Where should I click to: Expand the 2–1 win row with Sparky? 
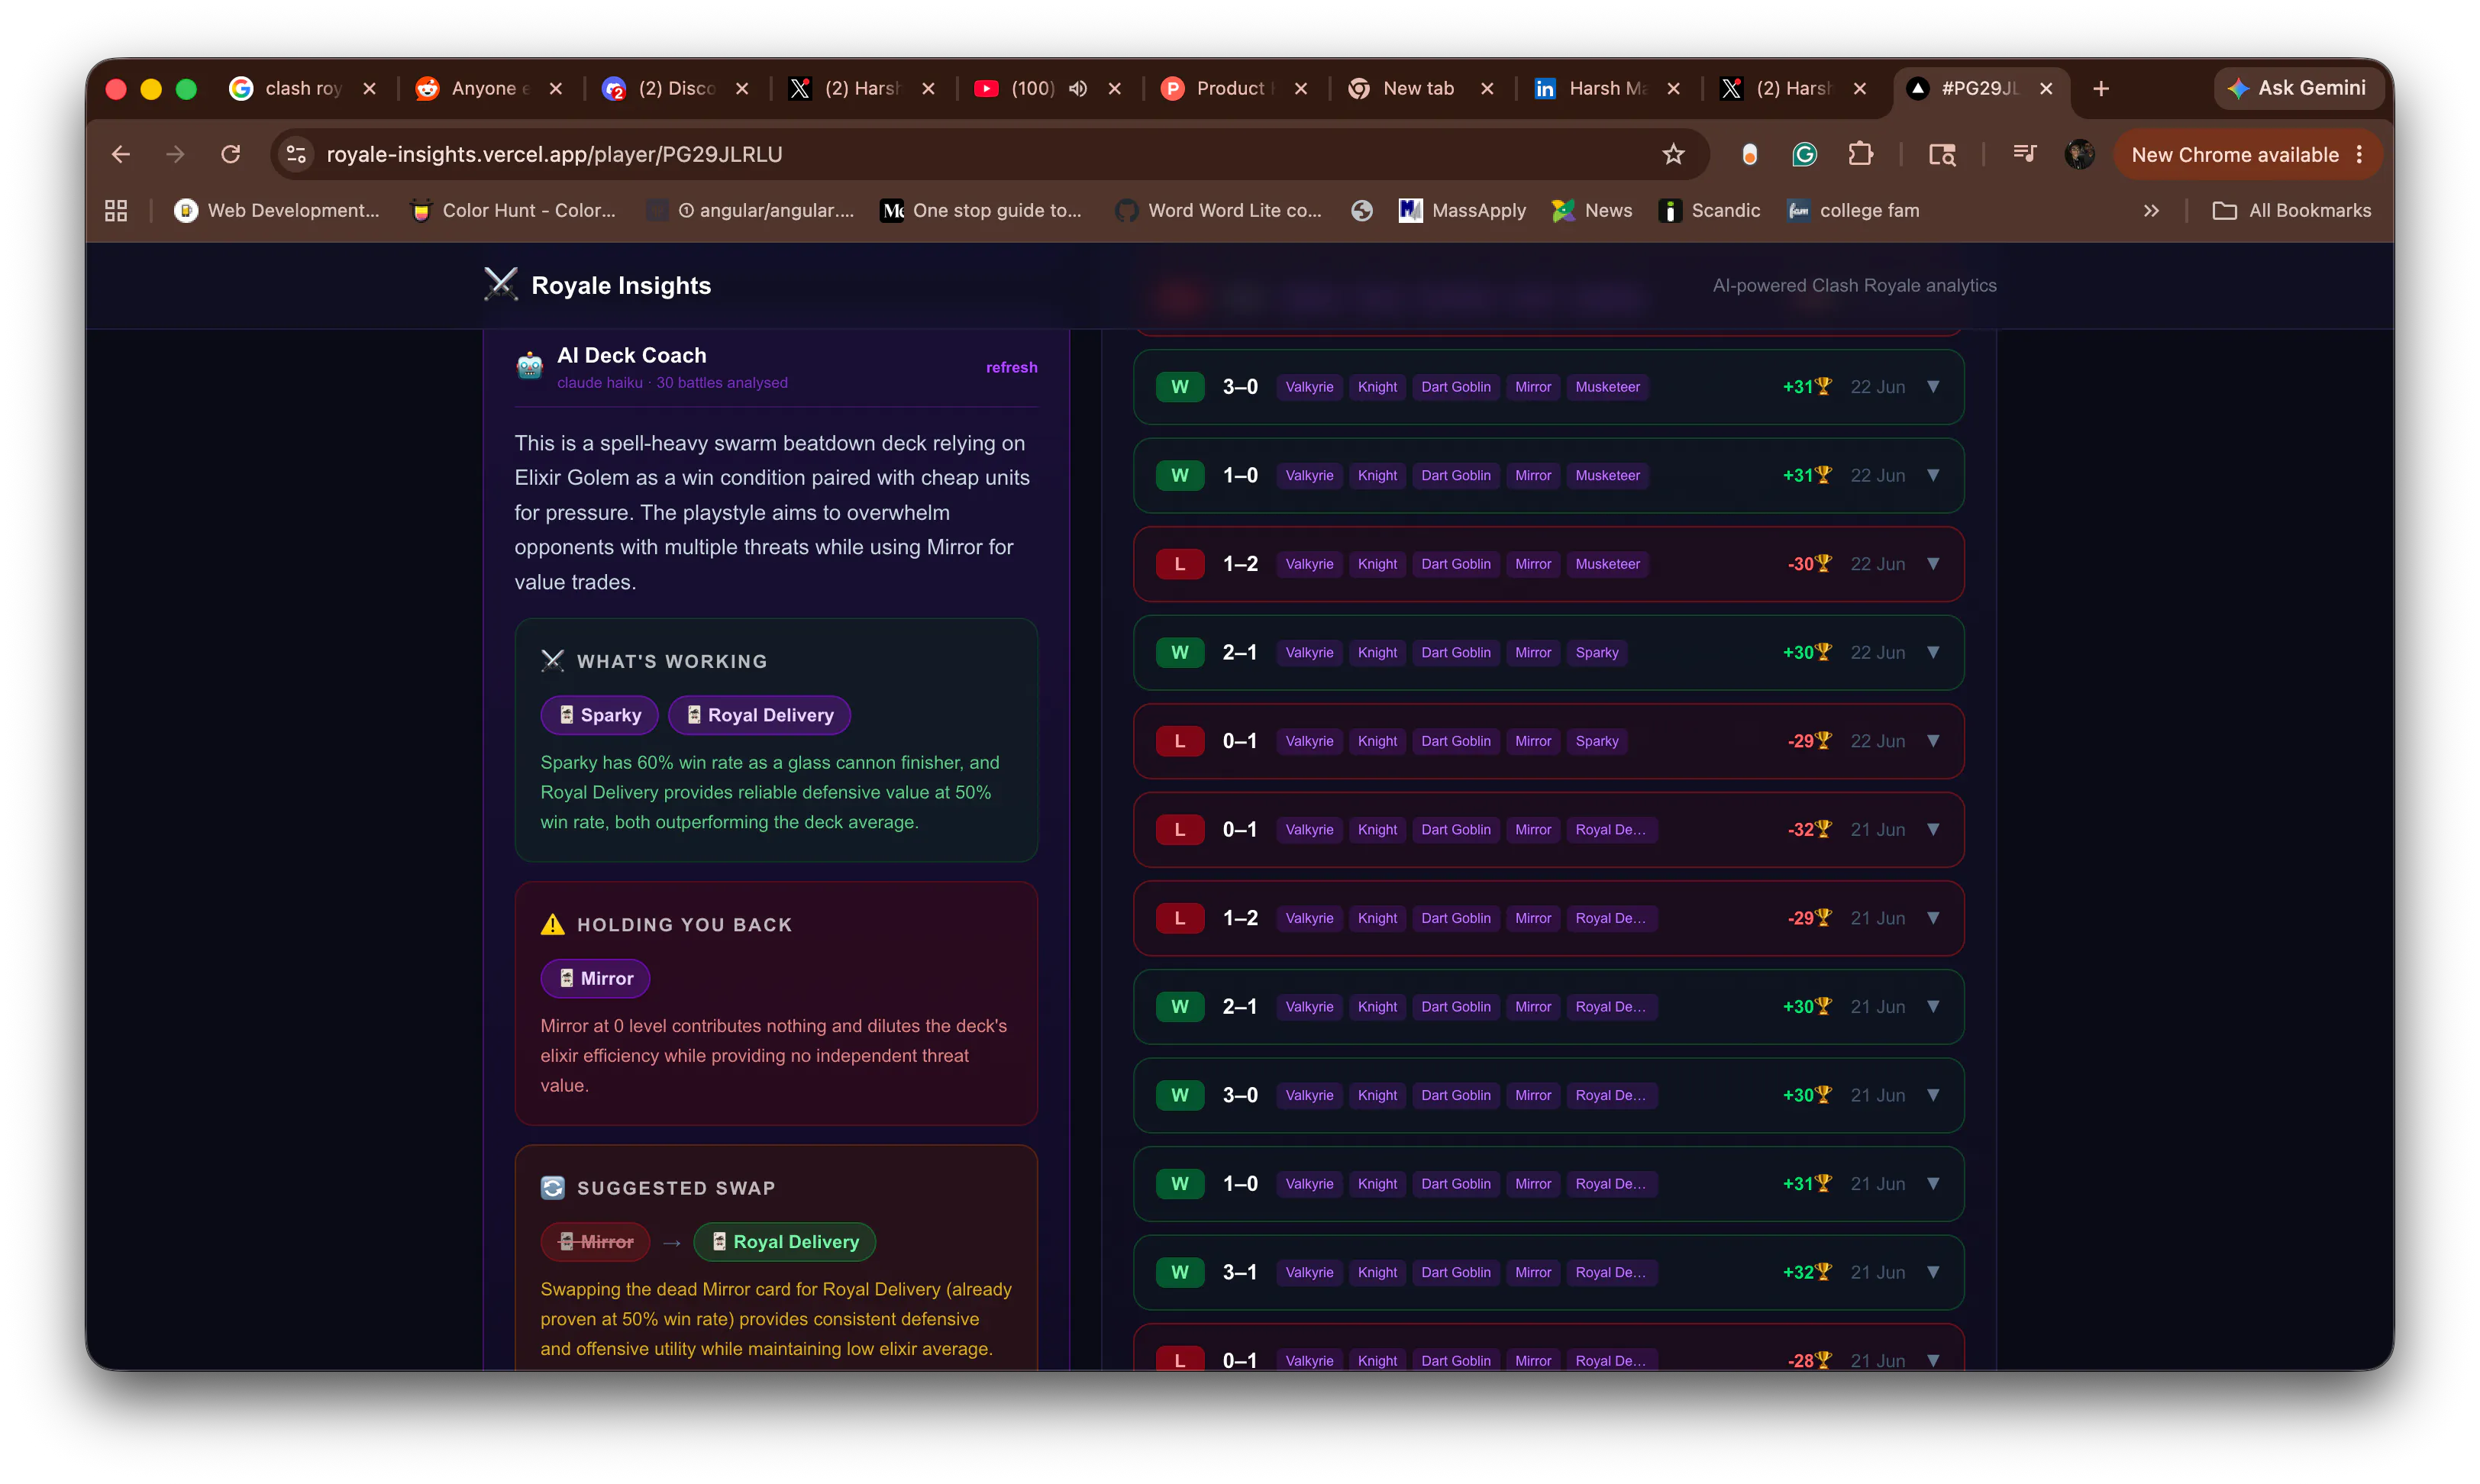(1933, 652)
